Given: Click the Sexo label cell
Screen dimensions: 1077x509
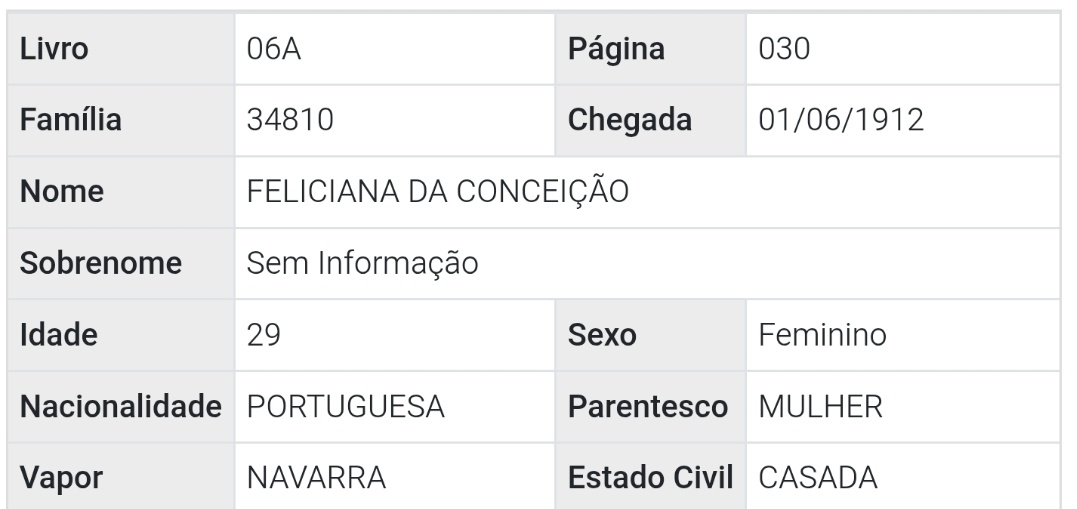Looking at the screenshot, I should tap(603, 334).
